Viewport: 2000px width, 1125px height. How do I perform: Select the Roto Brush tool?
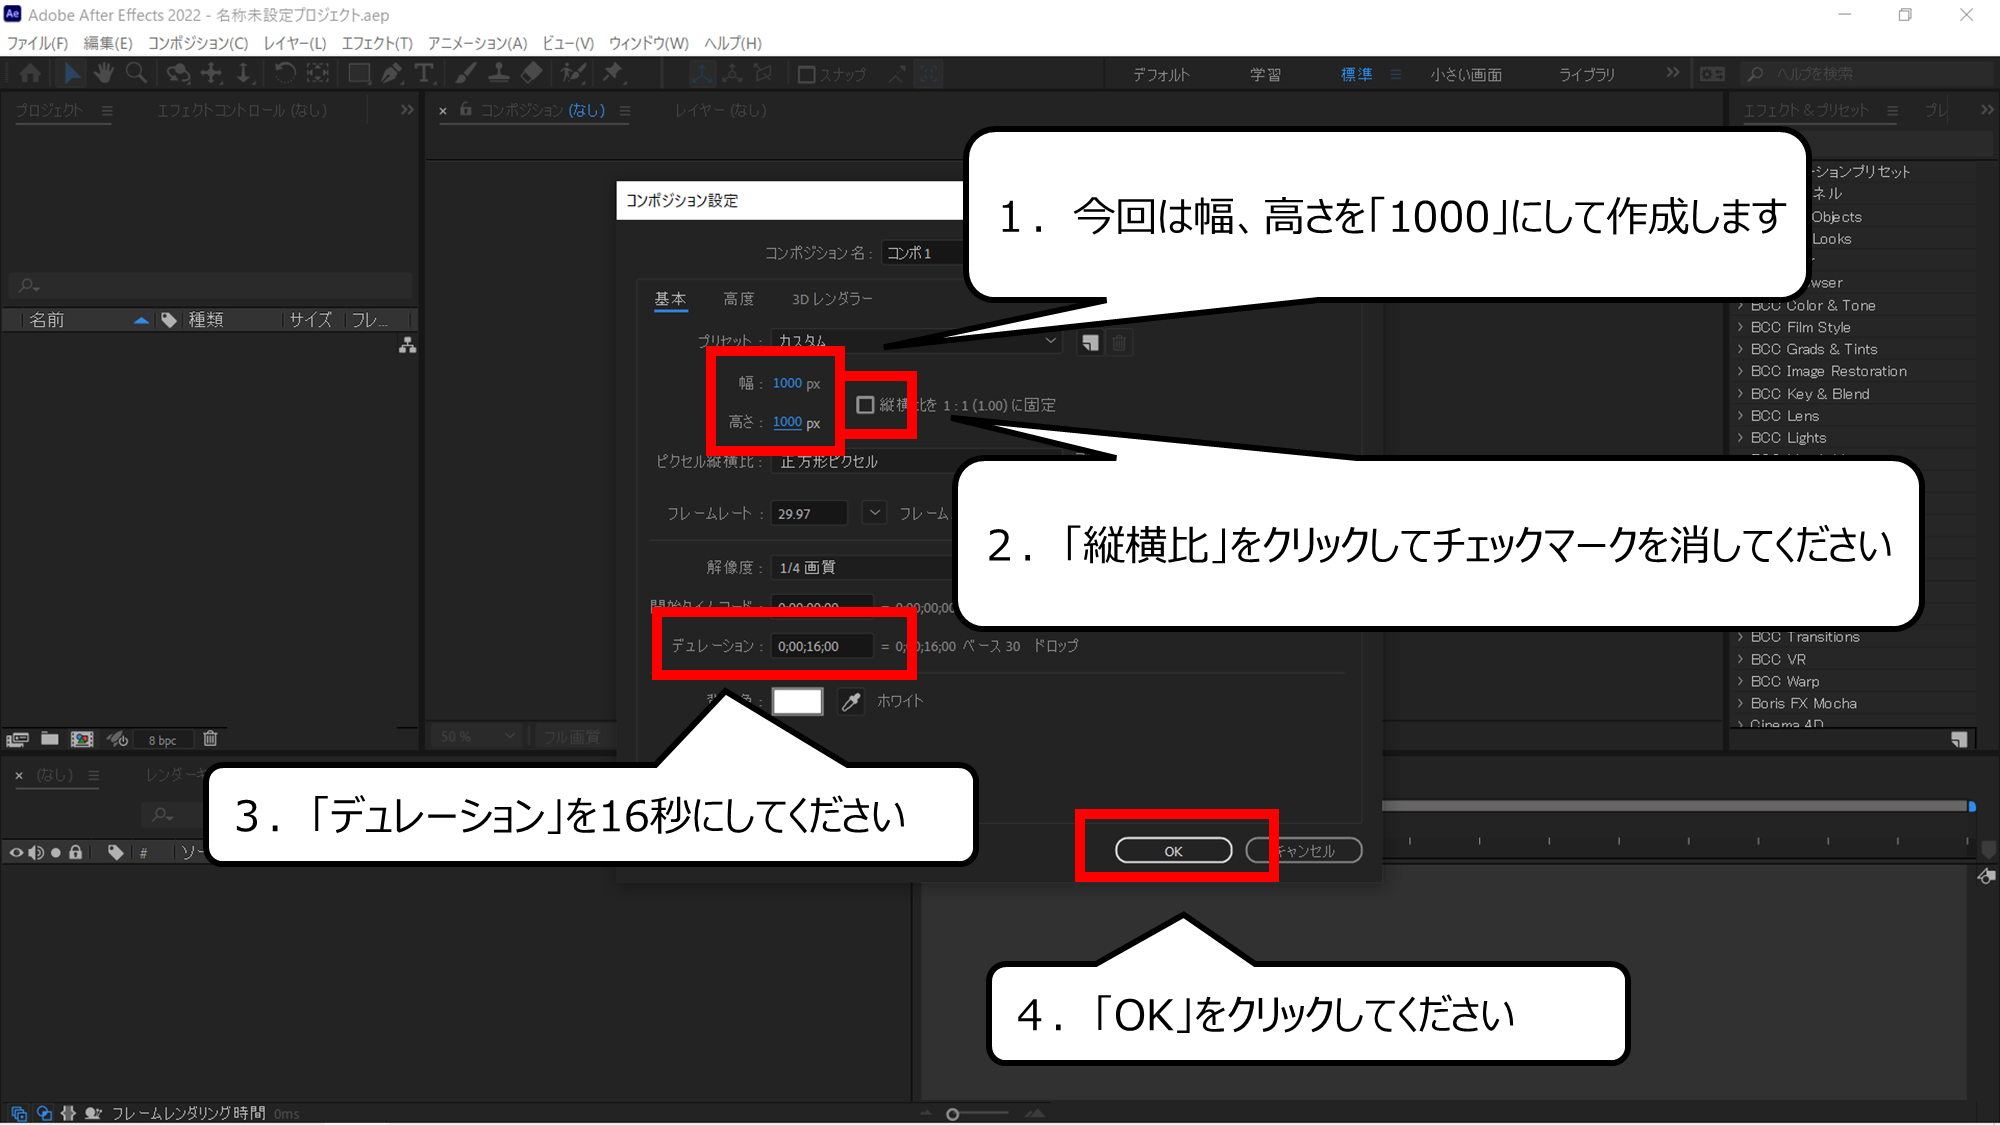[x=573, y=73]
